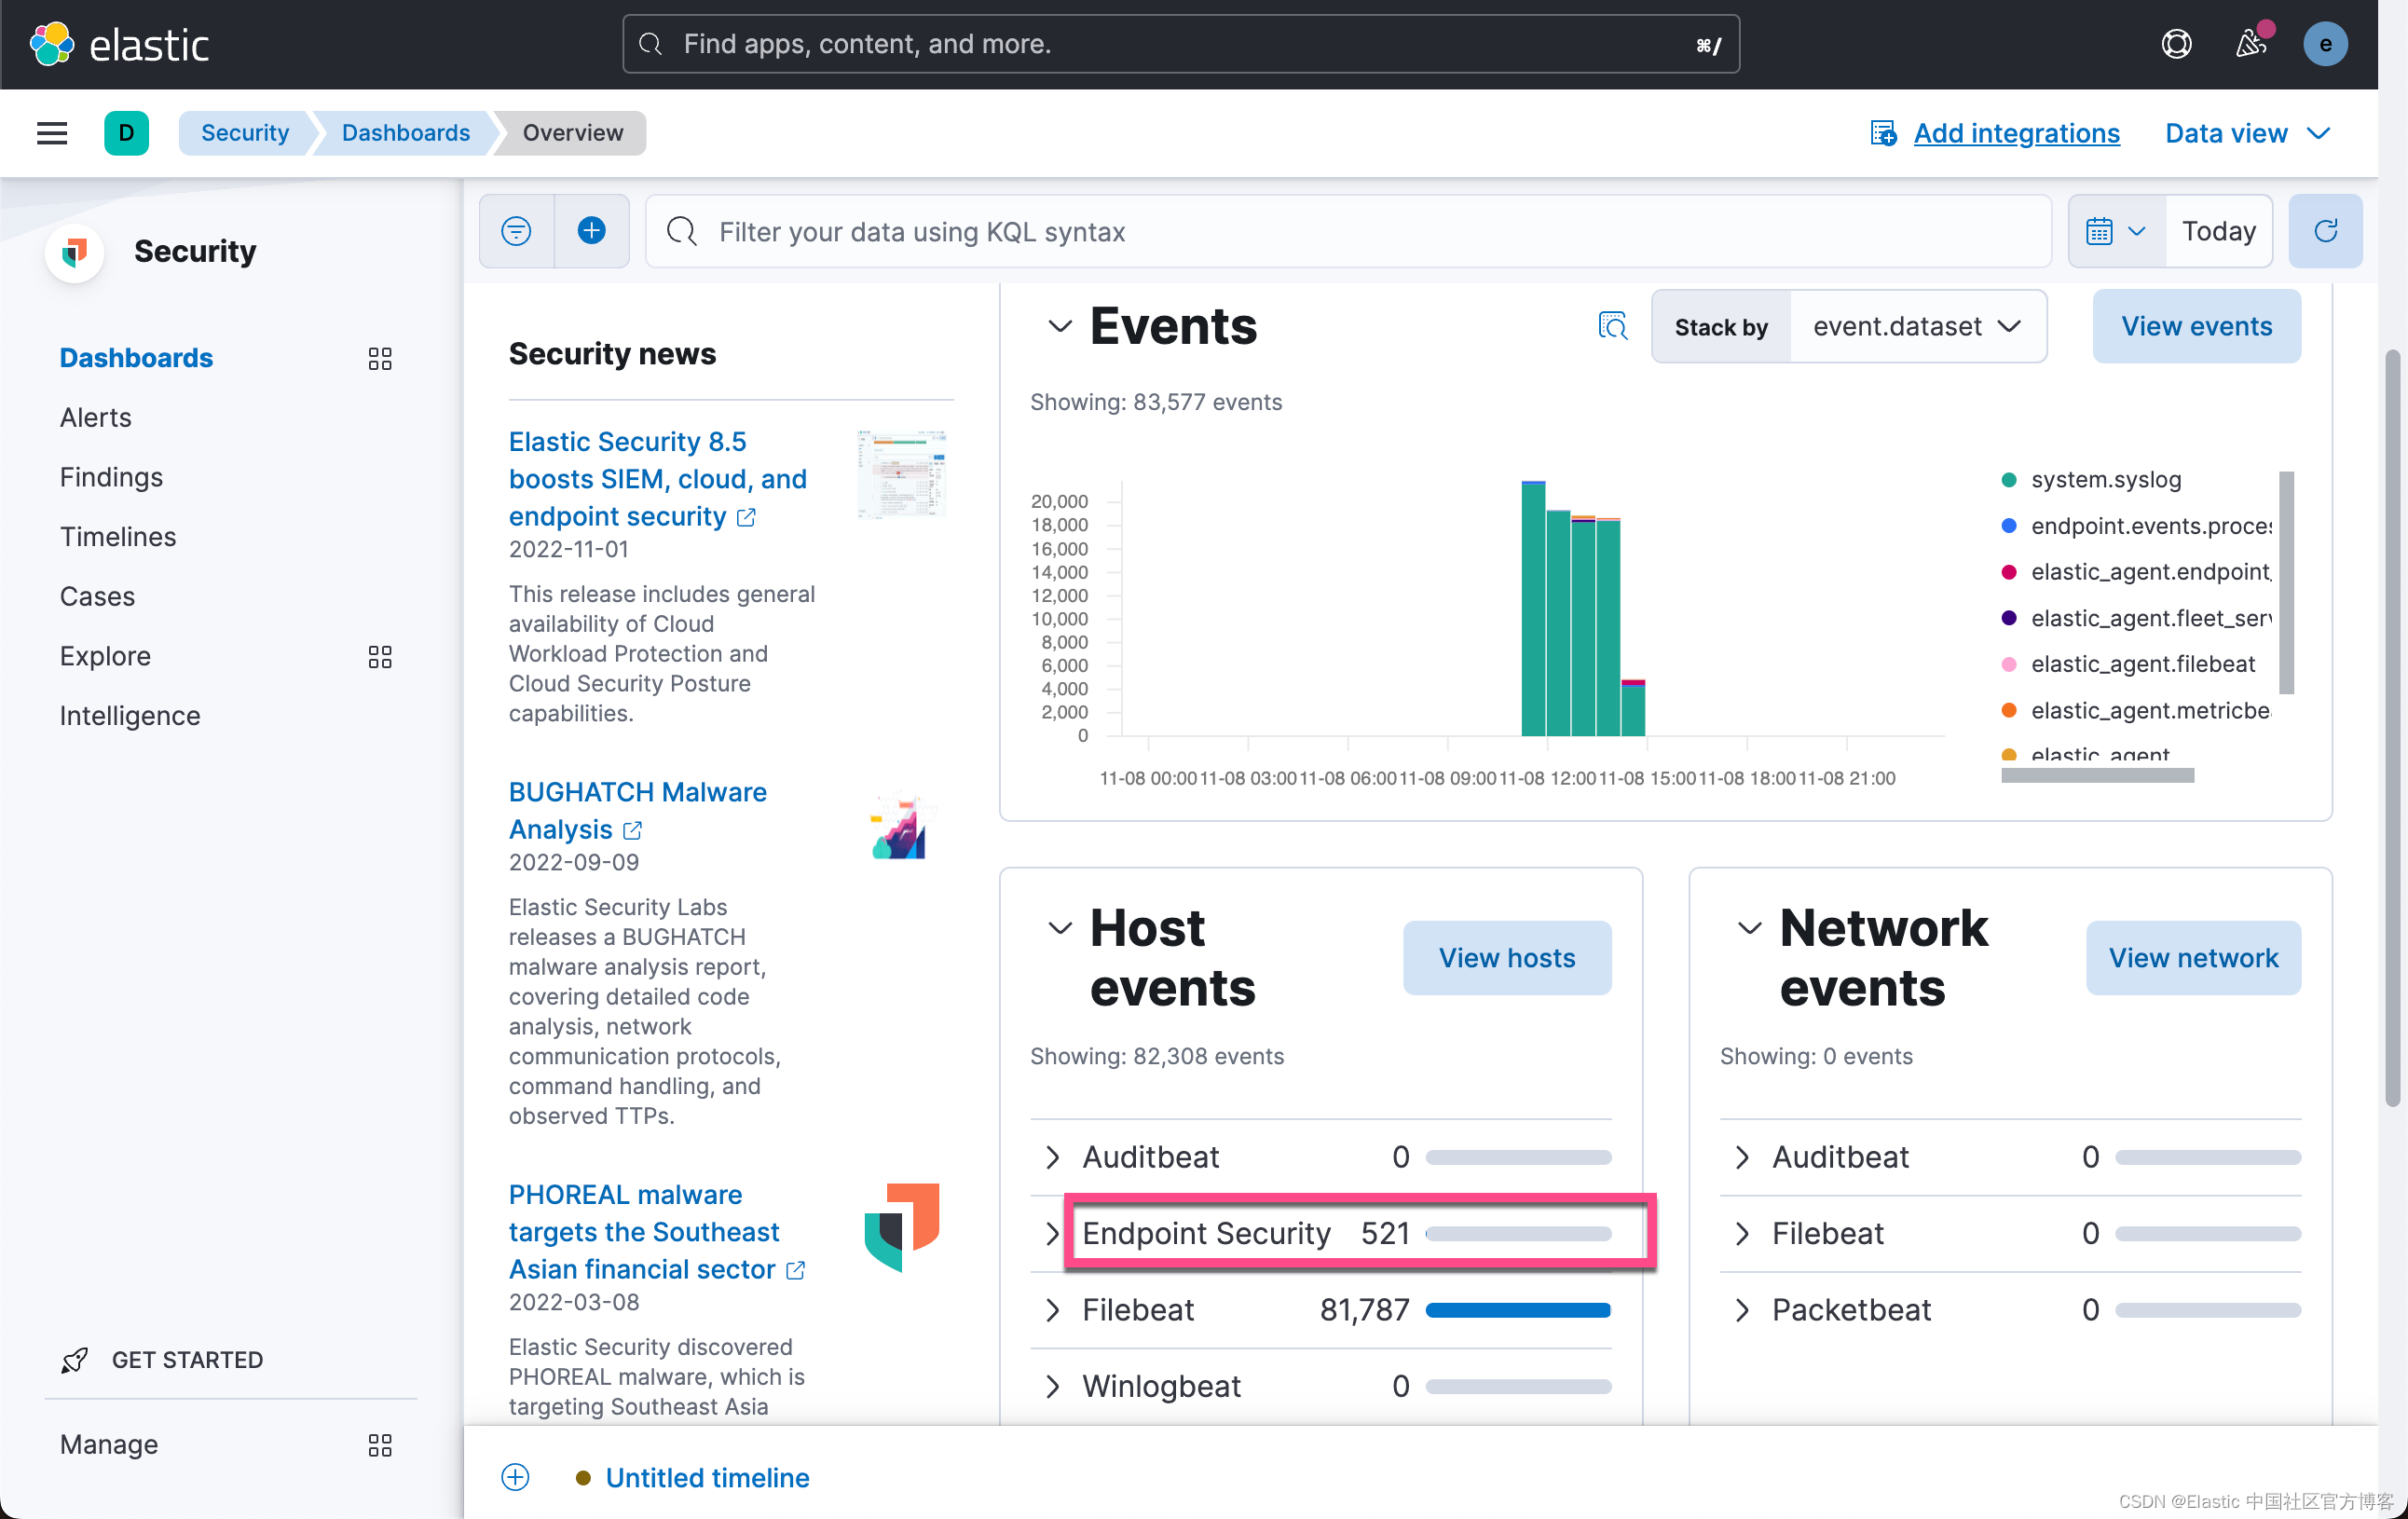Click the refresh query button
Image resolution: width=2408 pixels, height=1519 pixels.
[2325, 231]
